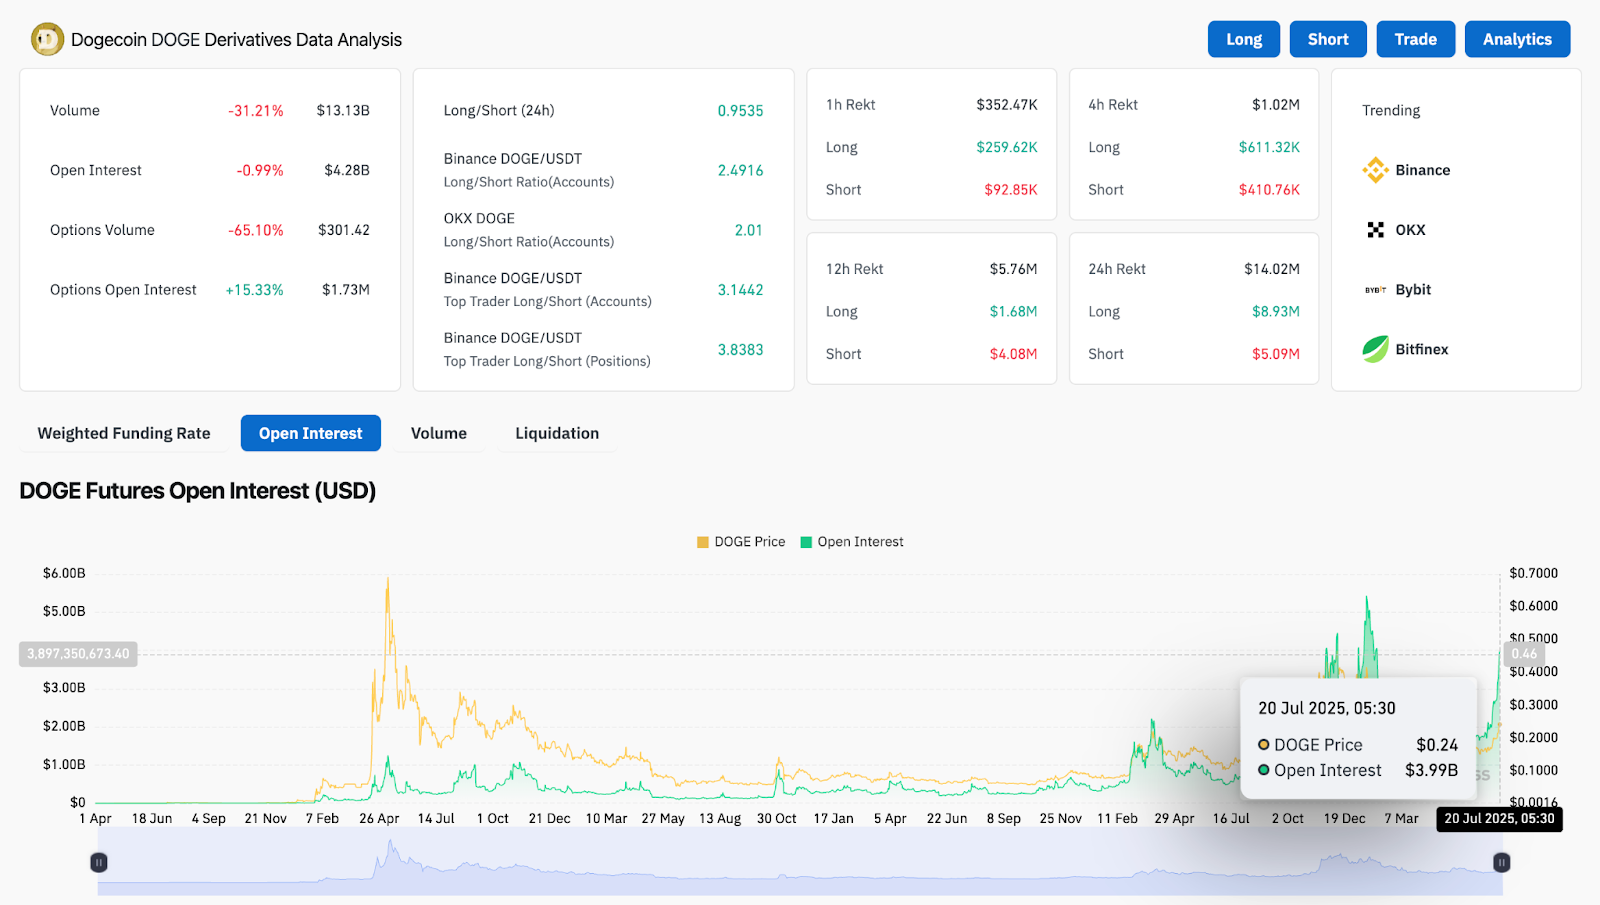Open the Volume chart tab

438,433
